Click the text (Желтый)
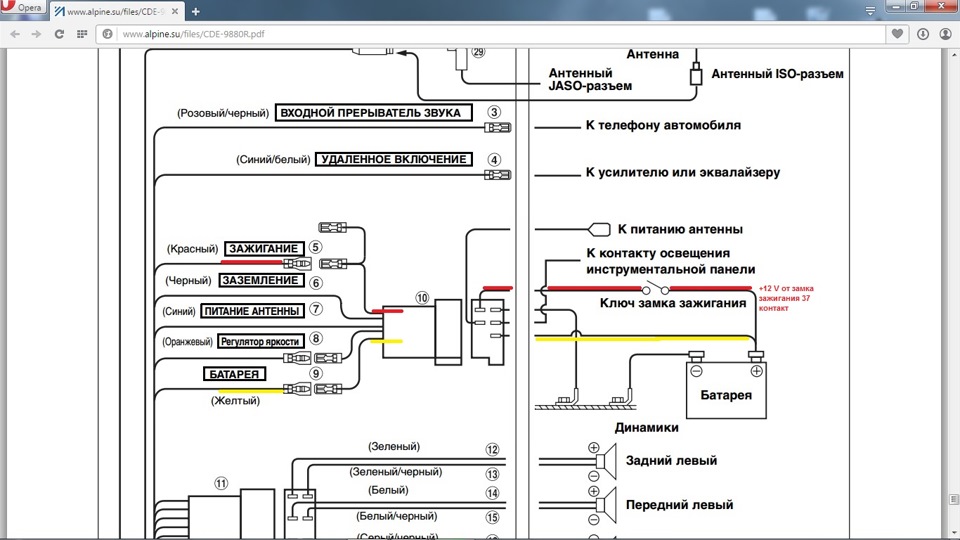This screenshot has width=960, height=540. (x=236, y=401)
